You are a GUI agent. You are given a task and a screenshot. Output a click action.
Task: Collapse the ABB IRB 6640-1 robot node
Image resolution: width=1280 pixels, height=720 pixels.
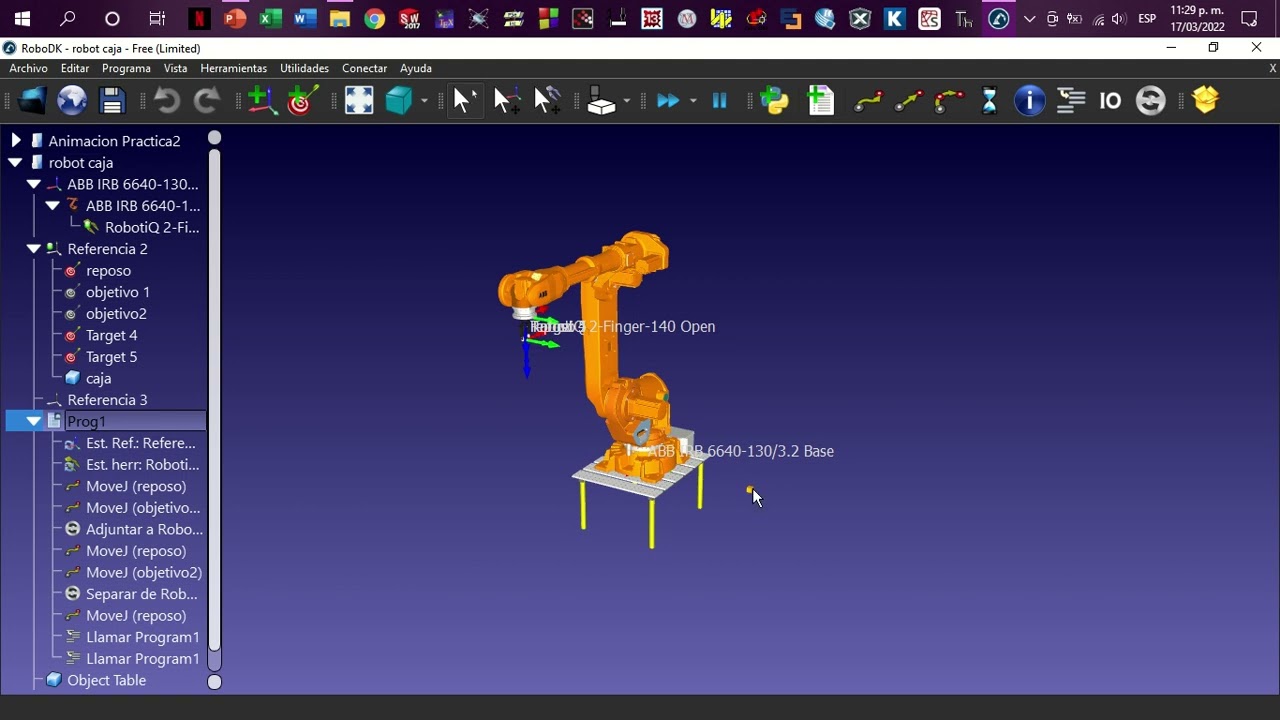(x=52, y=205)
